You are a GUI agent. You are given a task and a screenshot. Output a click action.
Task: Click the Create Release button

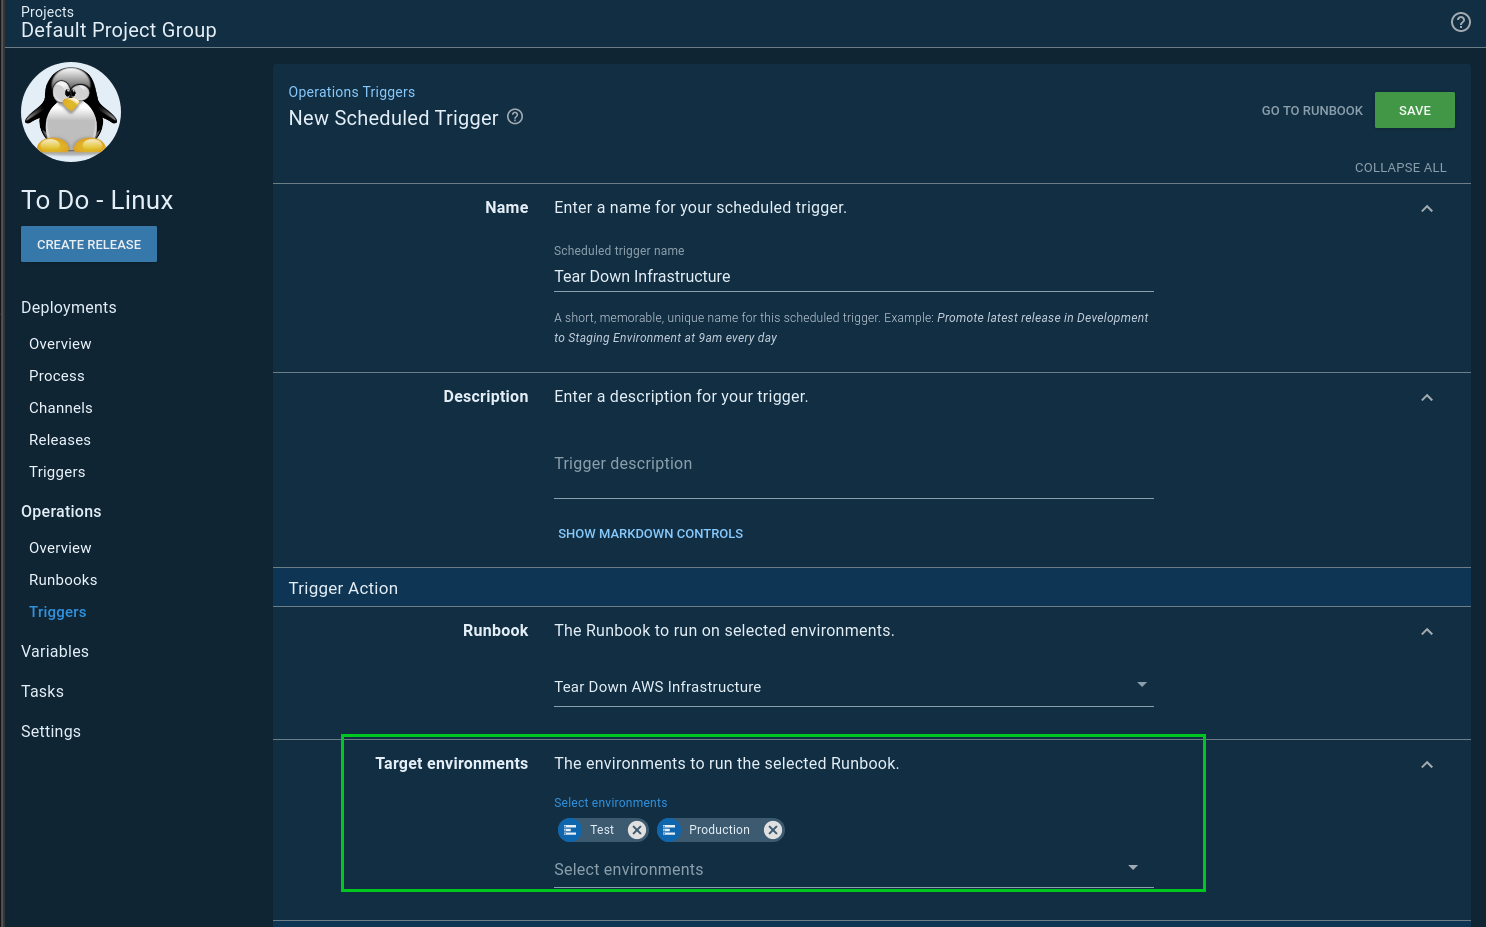(89, 244)
